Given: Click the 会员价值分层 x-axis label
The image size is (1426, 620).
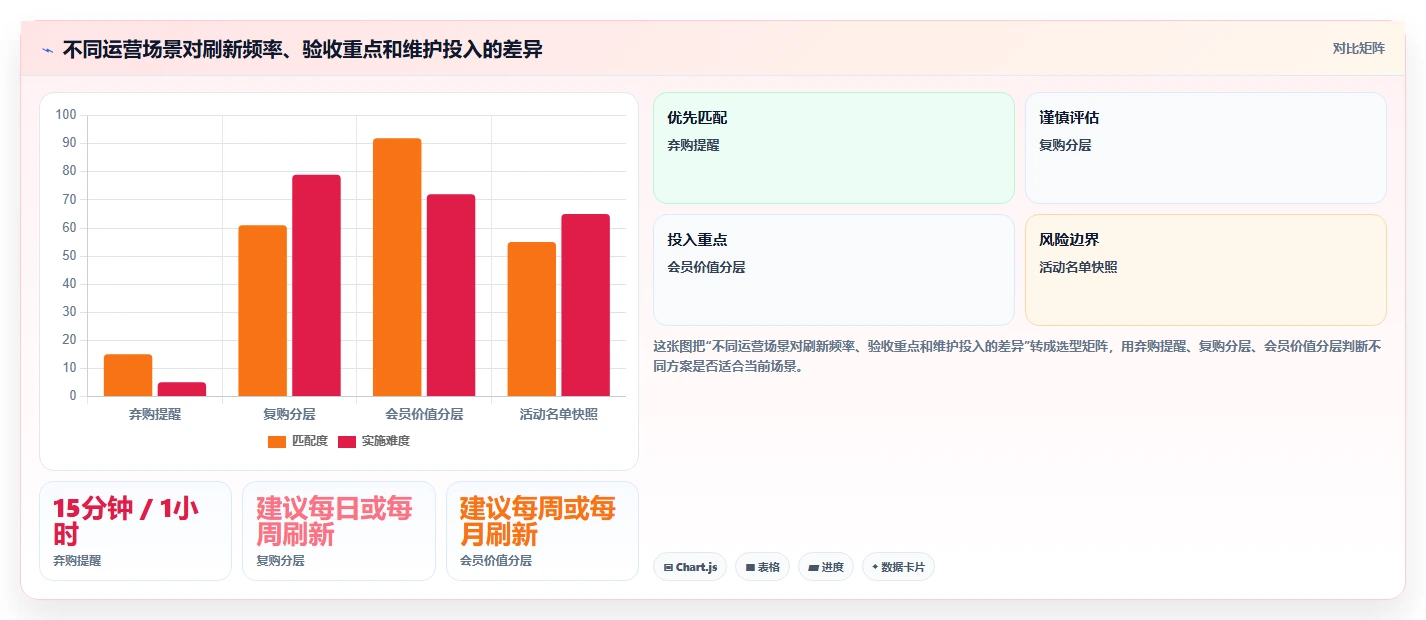Looking at the screenshot, I should tap(424, 414).
